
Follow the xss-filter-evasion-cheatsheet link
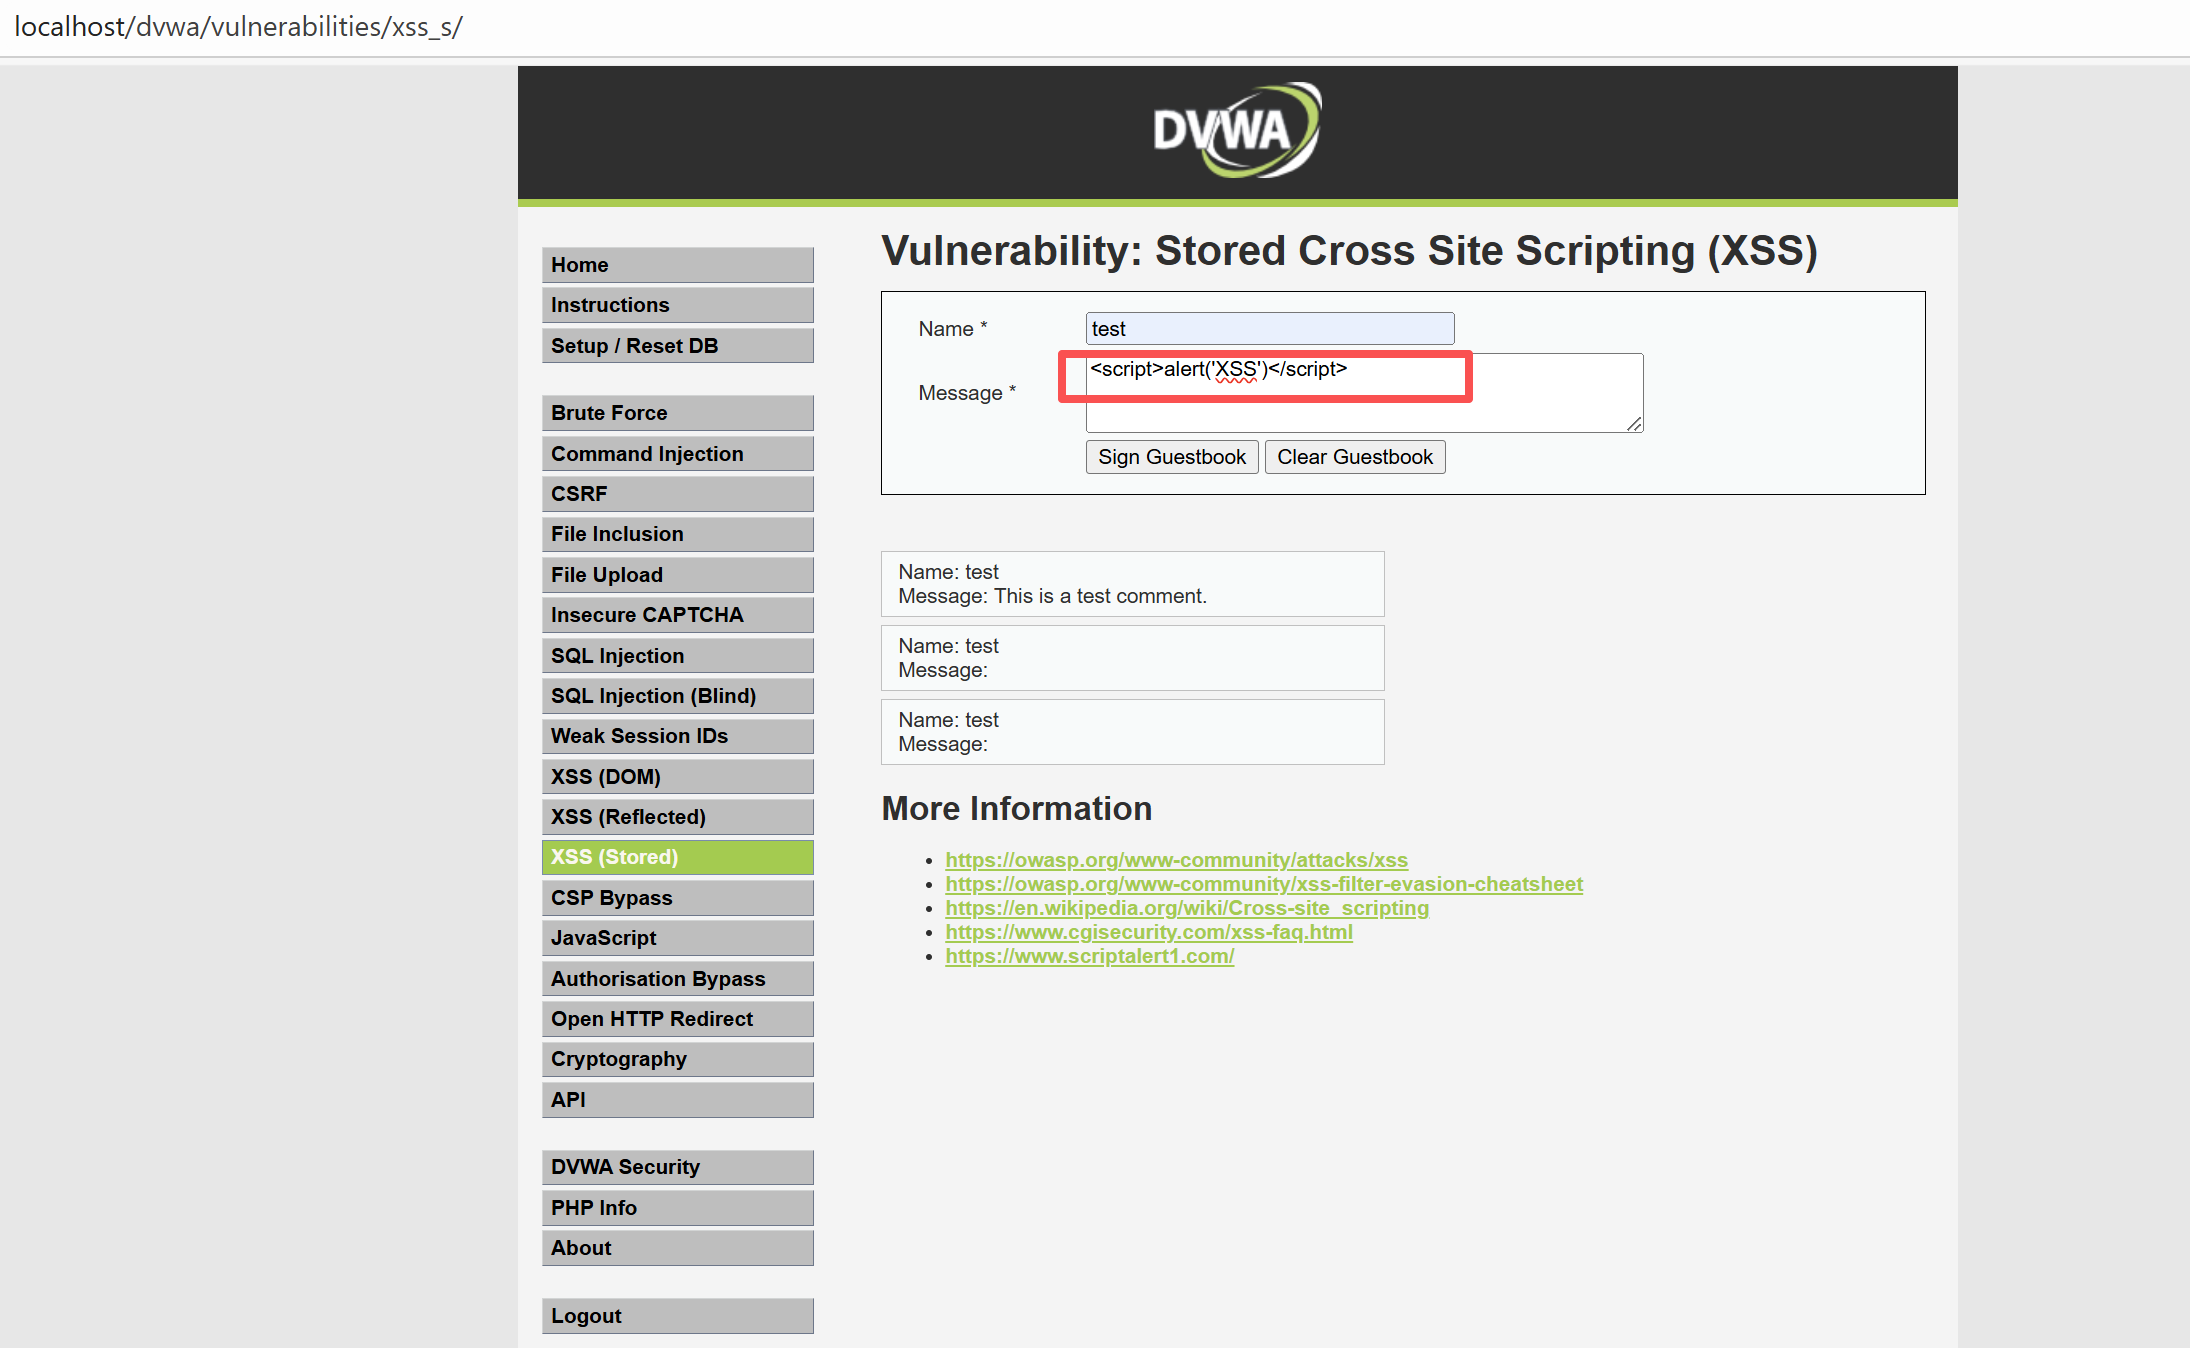point(1263,884)
